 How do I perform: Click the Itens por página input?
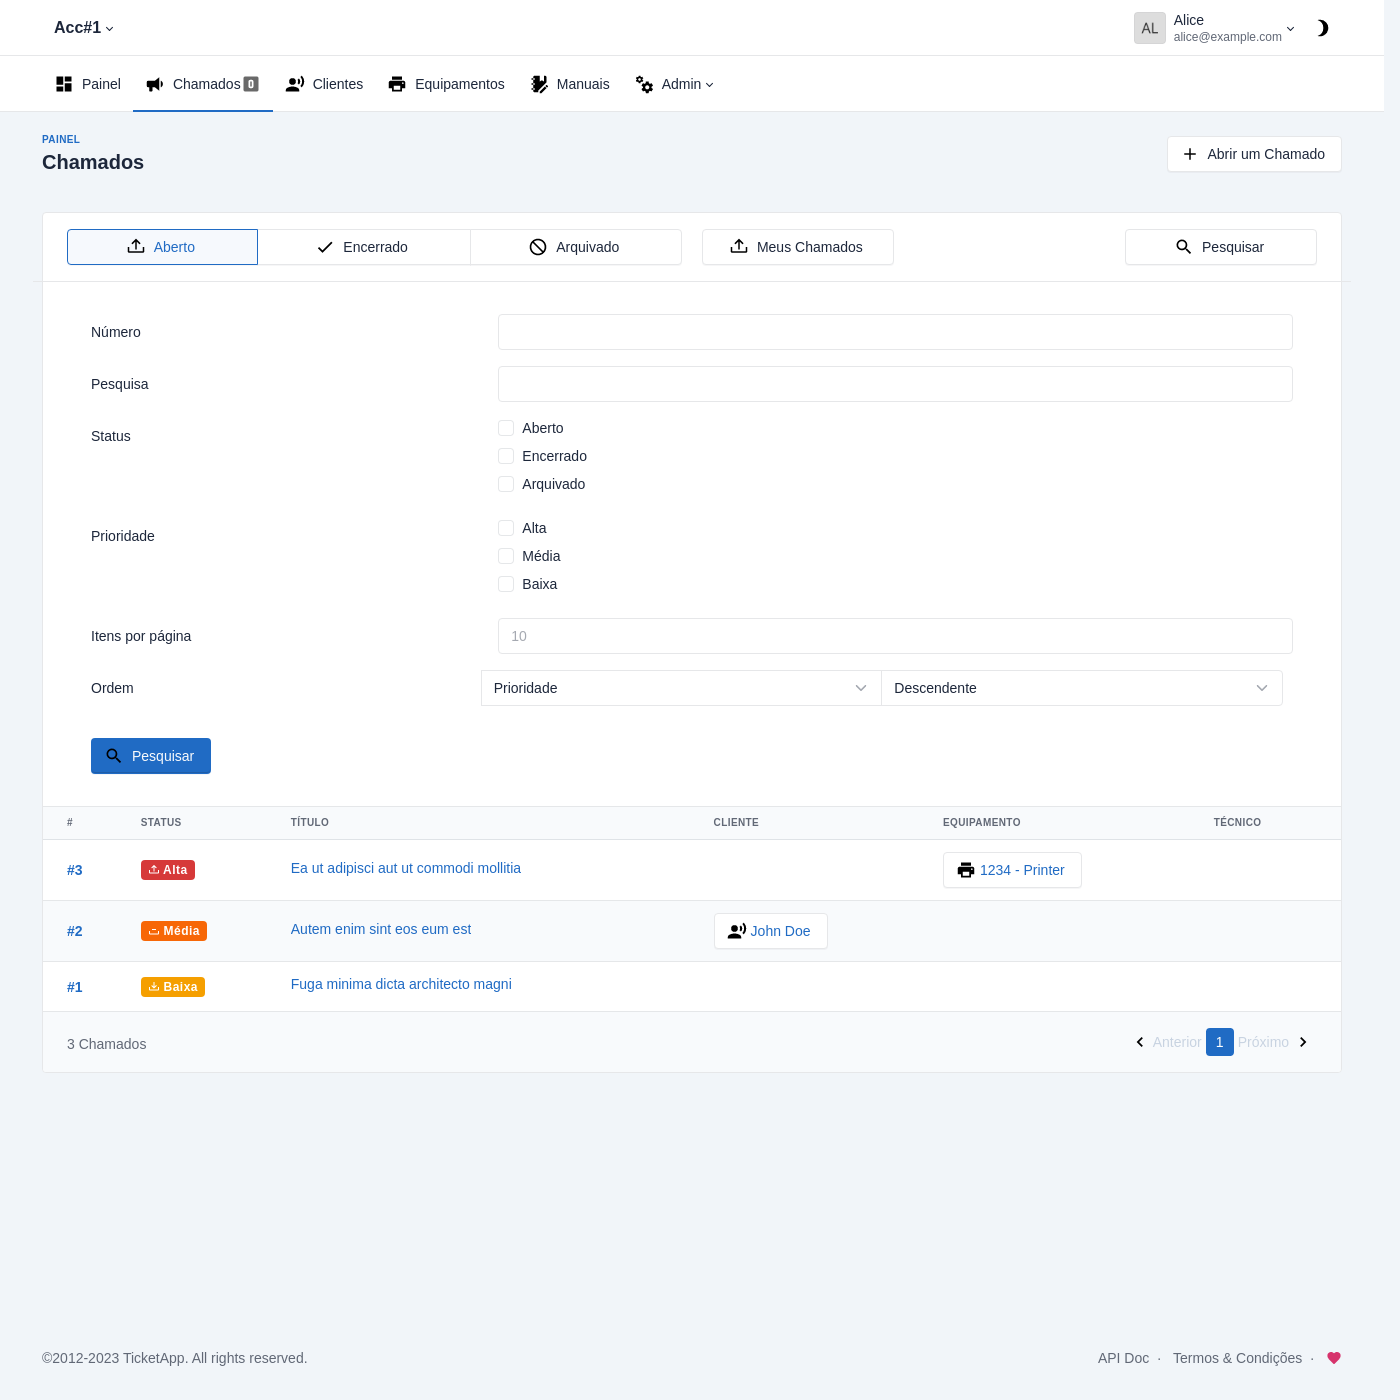pos(895,636)
